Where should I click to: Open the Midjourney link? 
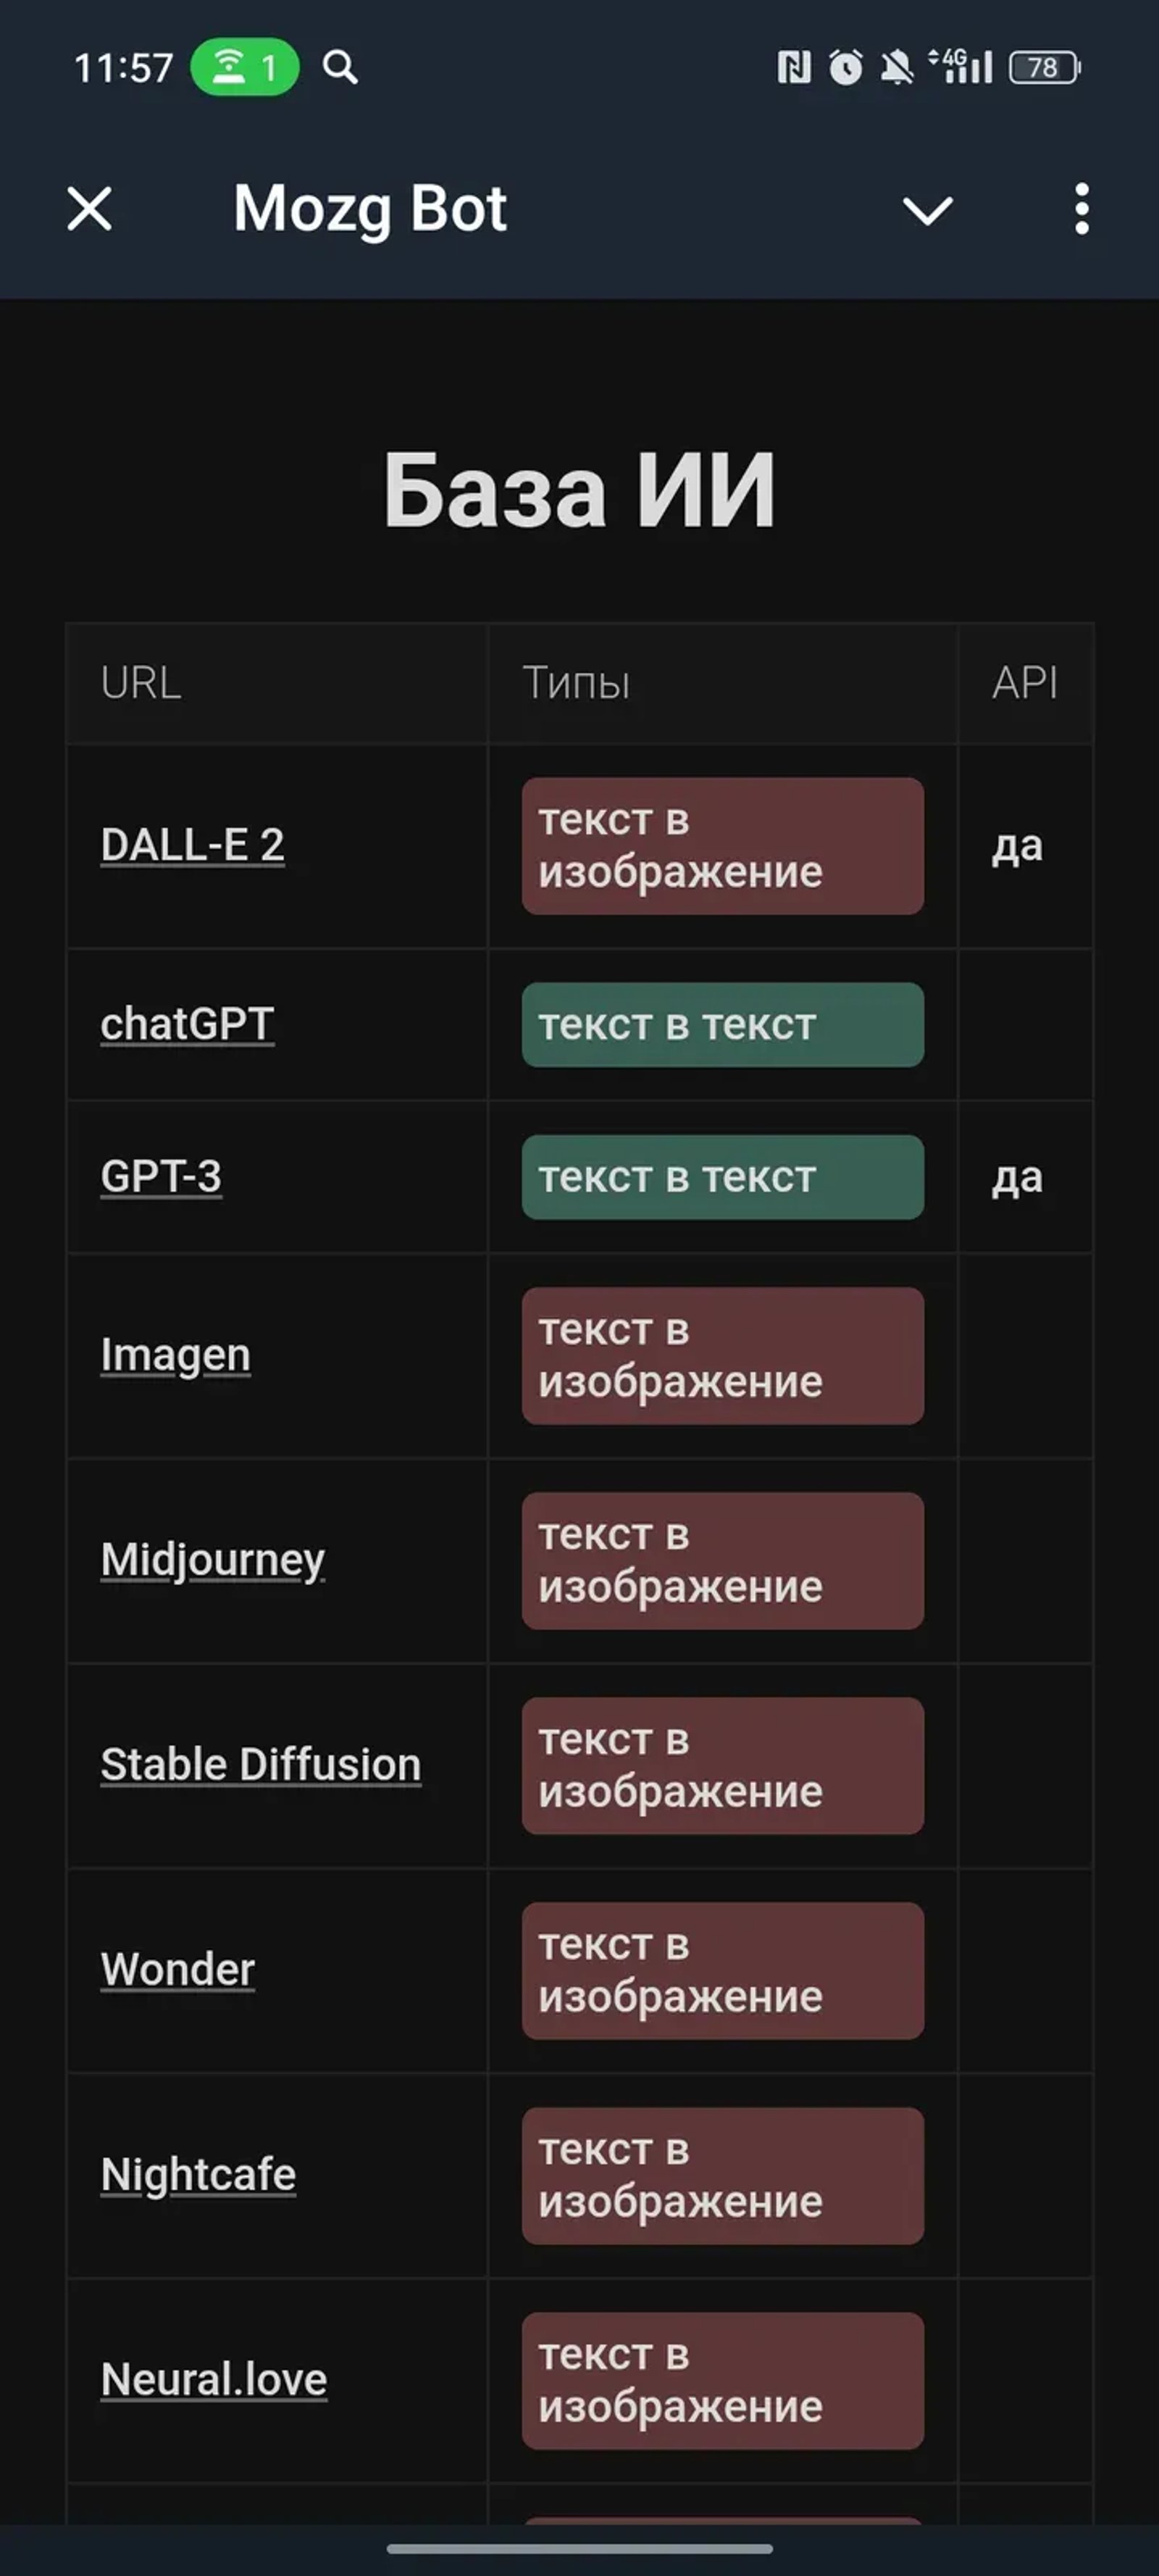213,1559
